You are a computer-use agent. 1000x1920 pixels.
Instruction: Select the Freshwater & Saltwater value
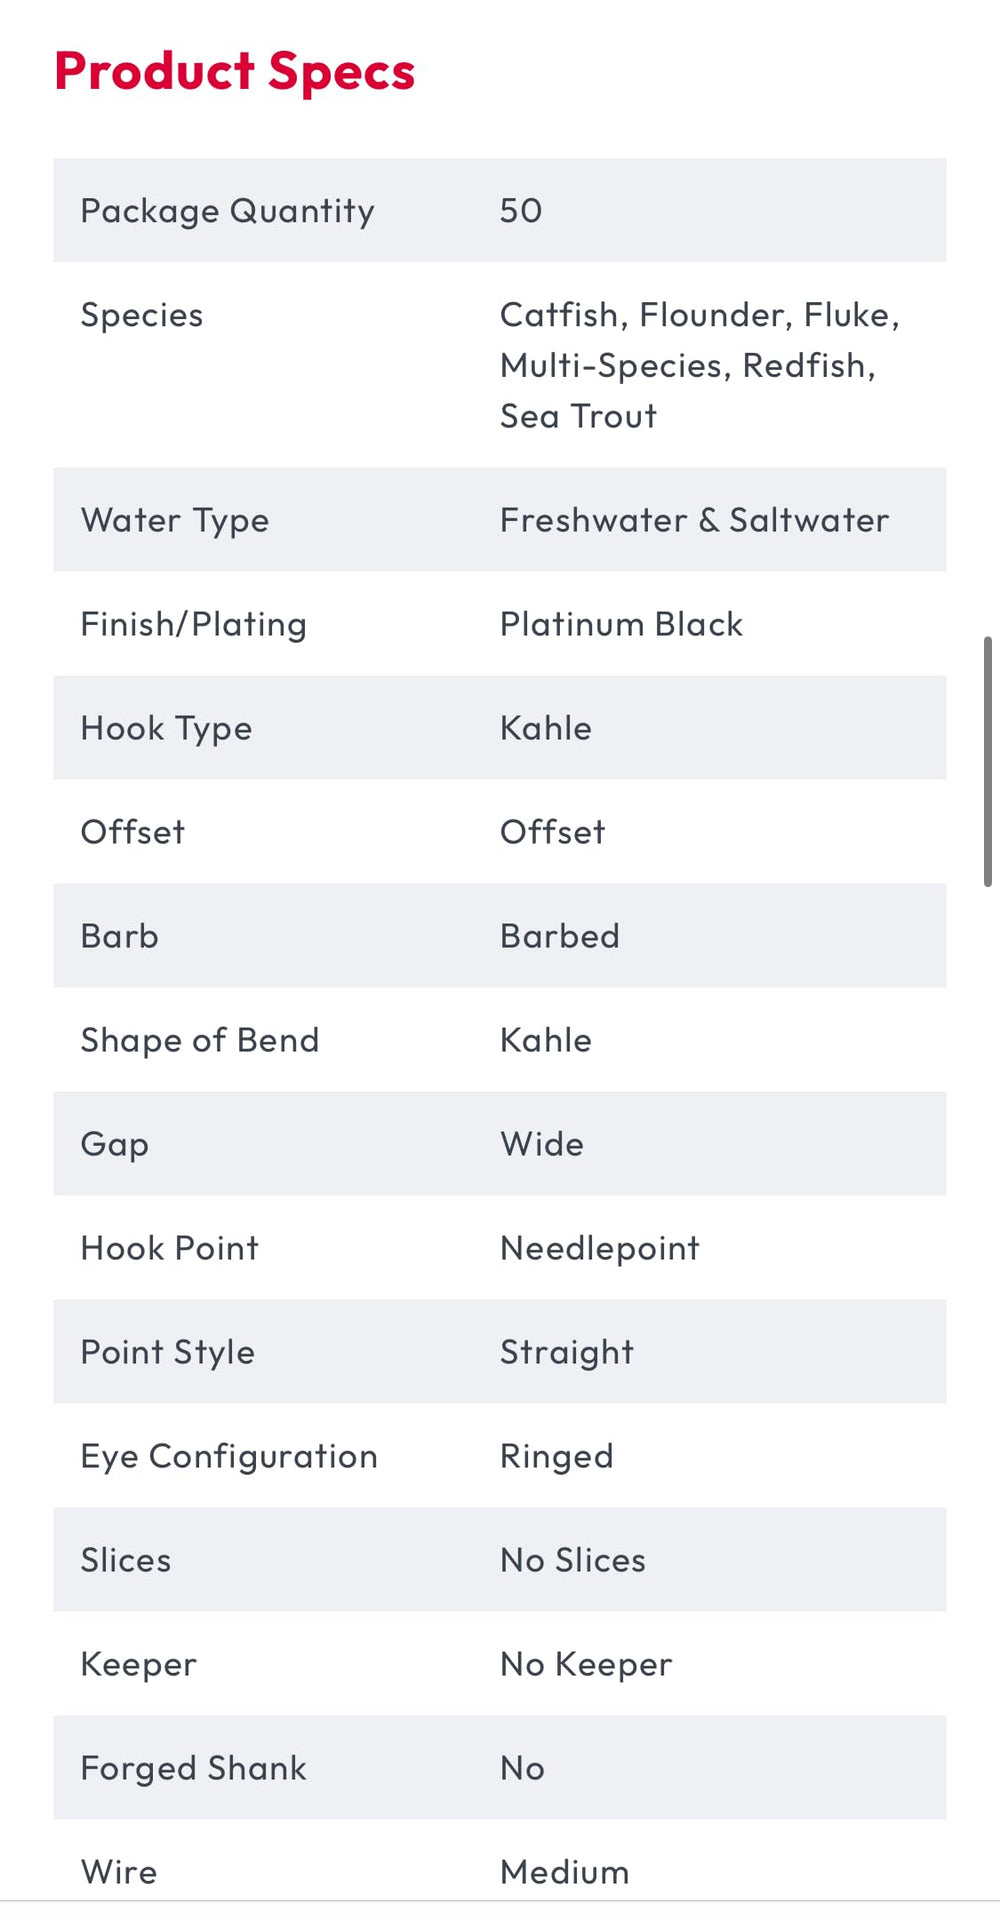pyautogui.click(x=695, y=520)
